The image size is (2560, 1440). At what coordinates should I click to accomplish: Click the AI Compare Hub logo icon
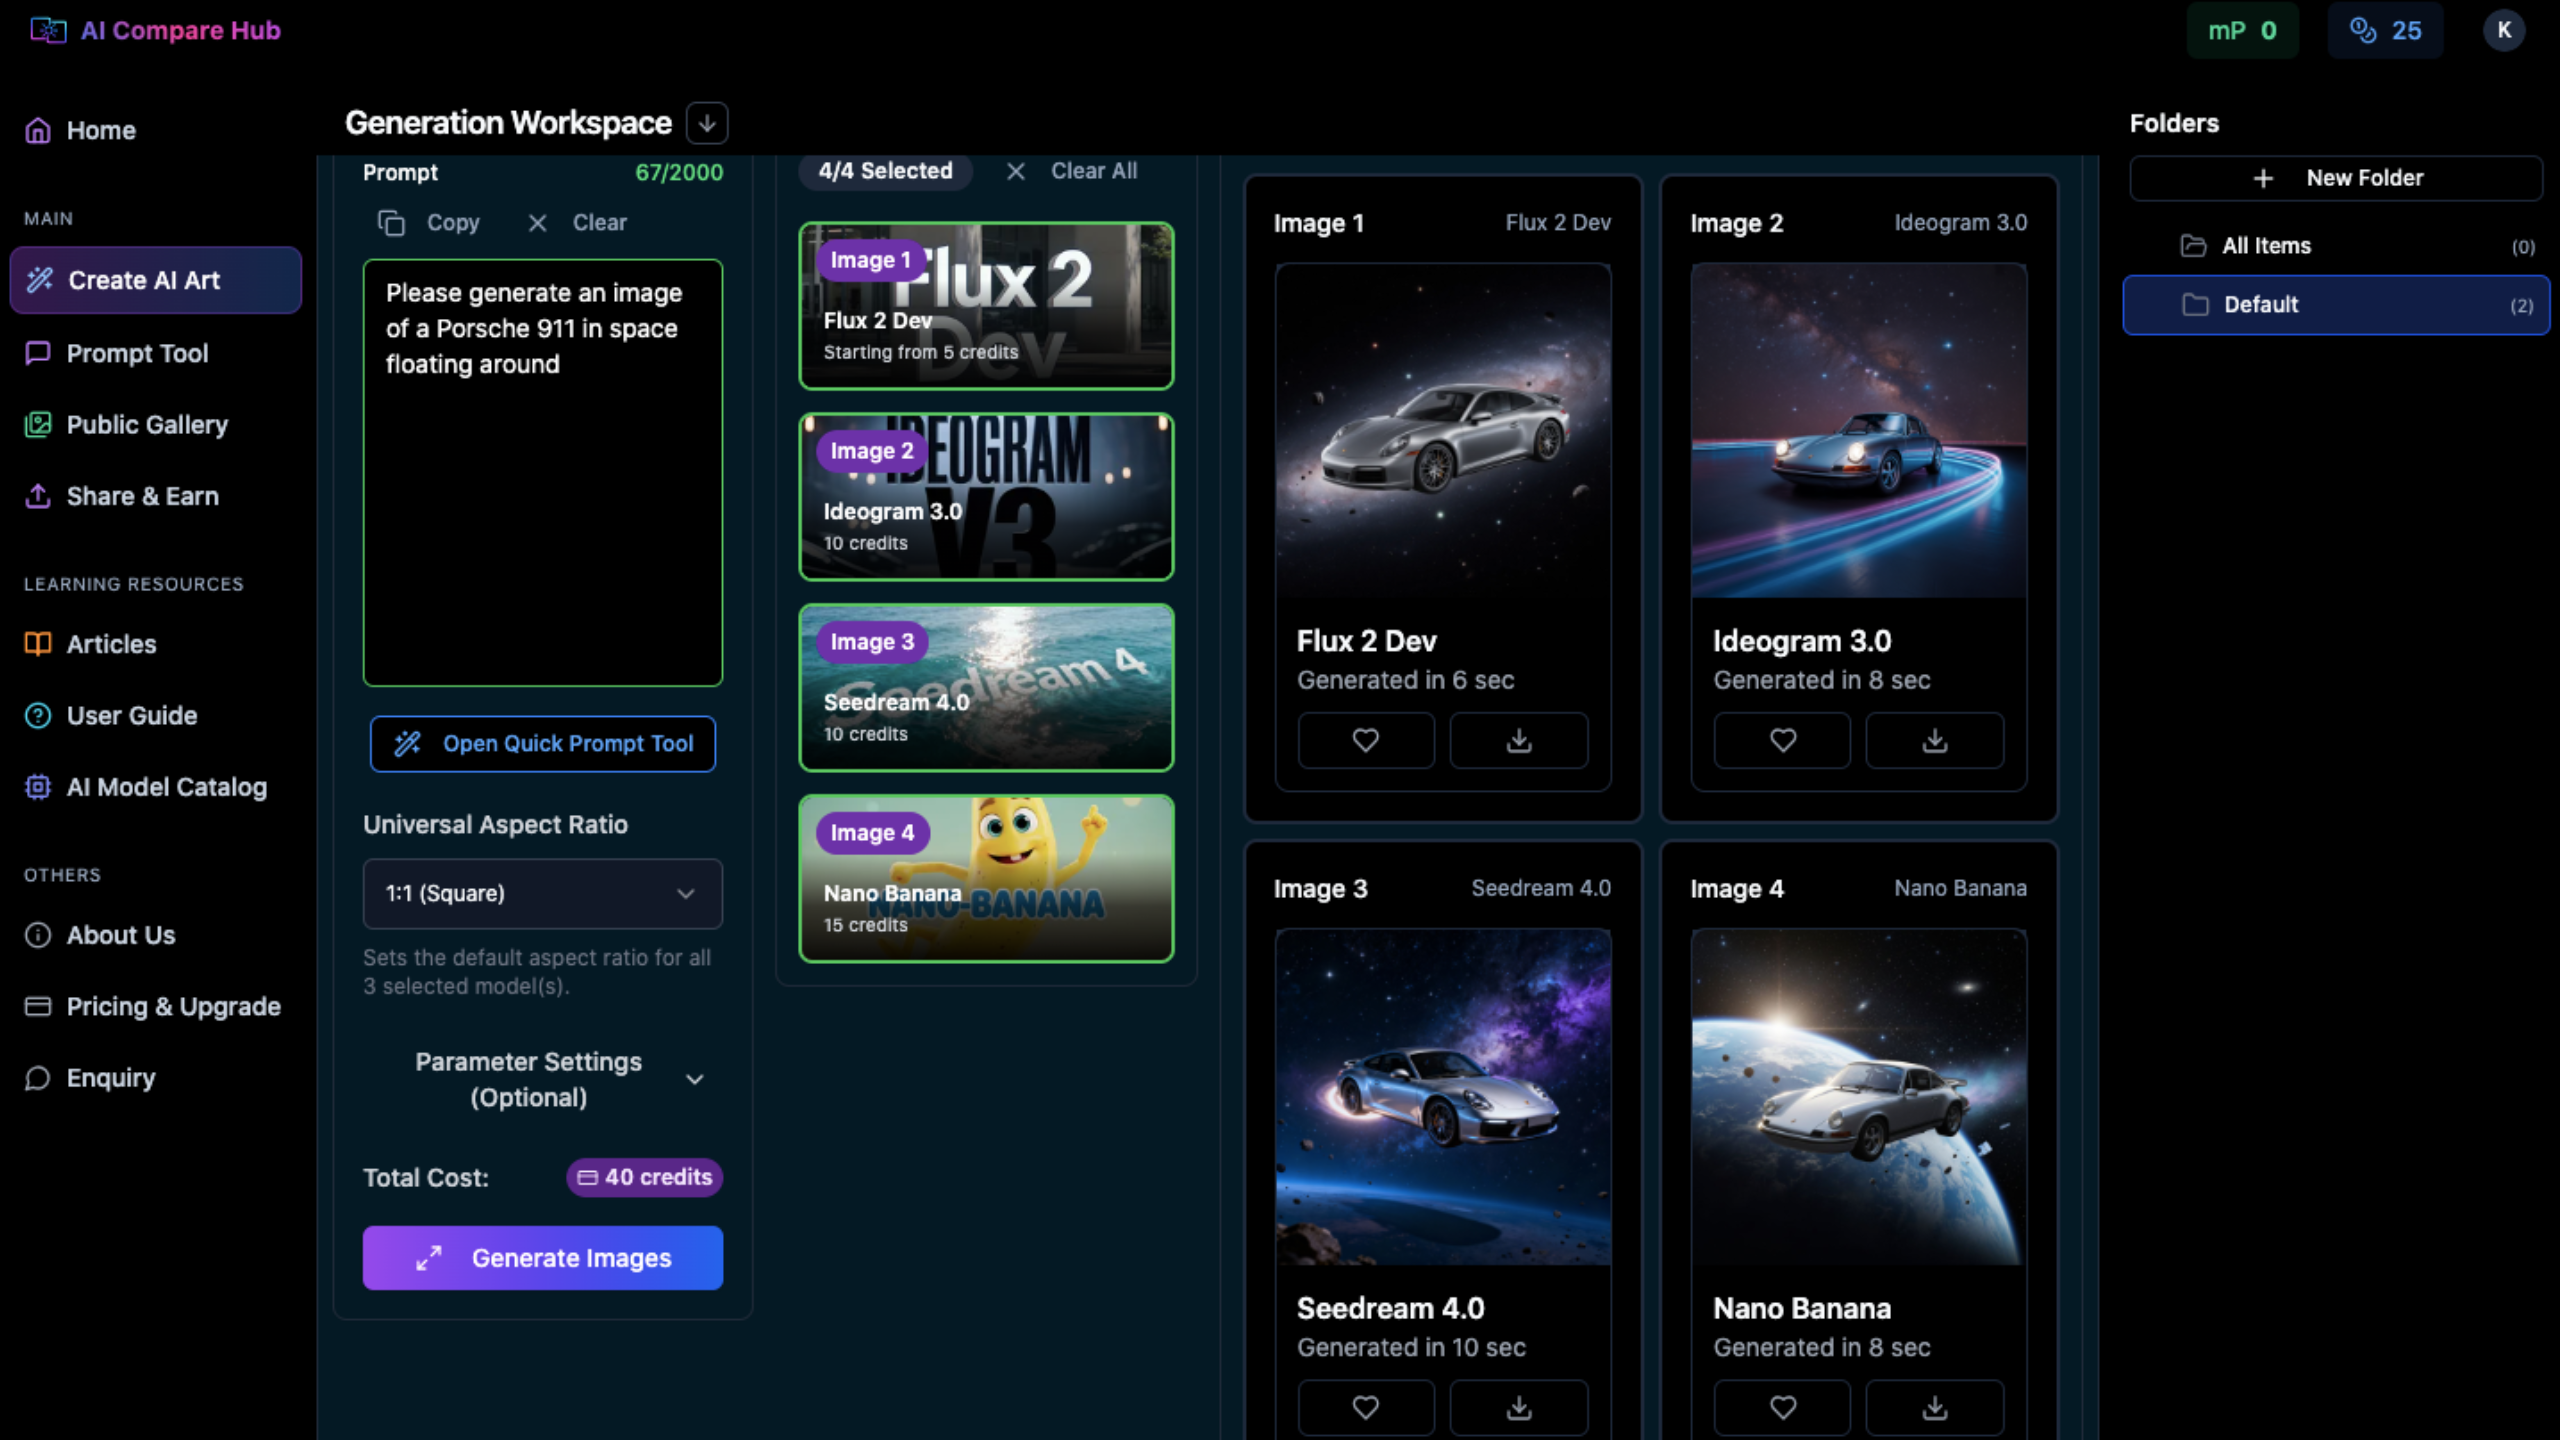point(48,30)
